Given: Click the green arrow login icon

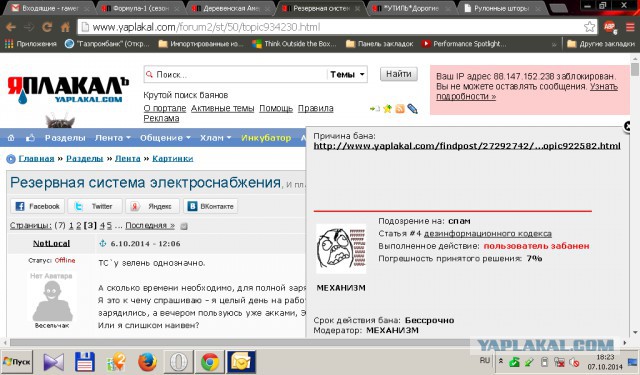Looking at the screenshot, I should click(x=374, y=109).
